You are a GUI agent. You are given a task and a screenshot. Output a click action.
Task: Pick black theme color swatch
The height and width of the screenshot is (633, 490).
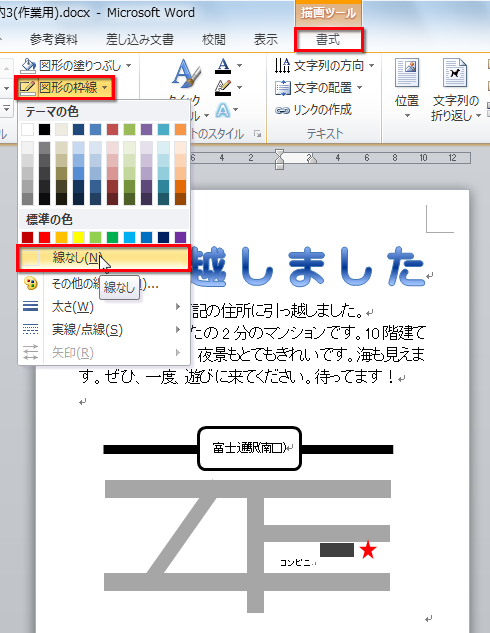(x=44, y=130)
